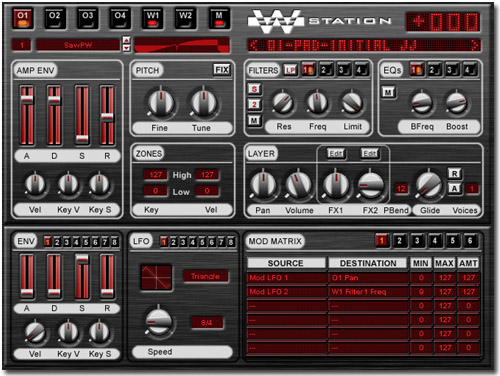Click the waveform down arrow
This screenshot has width=500, height=376.
coord(126,48)
